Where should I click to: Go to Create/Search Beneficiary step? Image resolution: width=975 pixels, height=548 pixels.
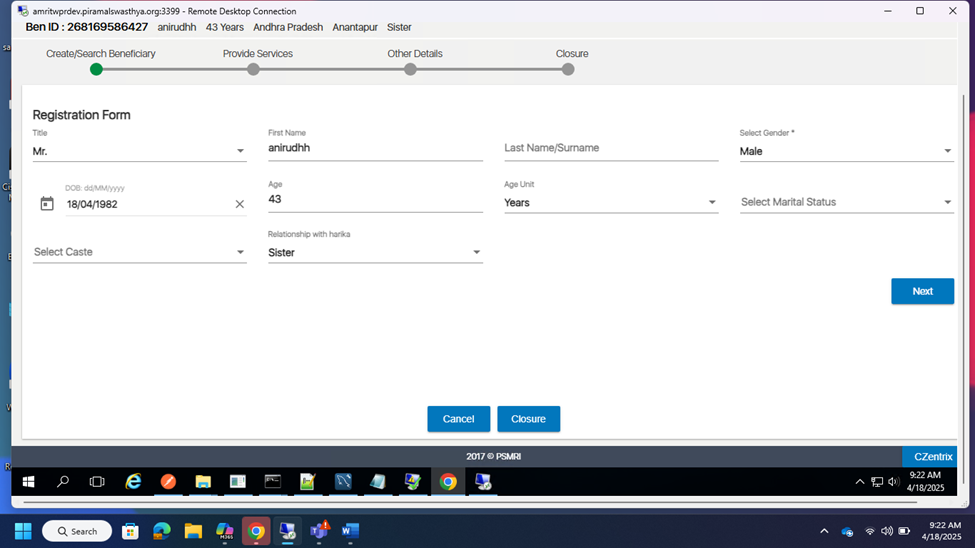click(x=96, y=69)
